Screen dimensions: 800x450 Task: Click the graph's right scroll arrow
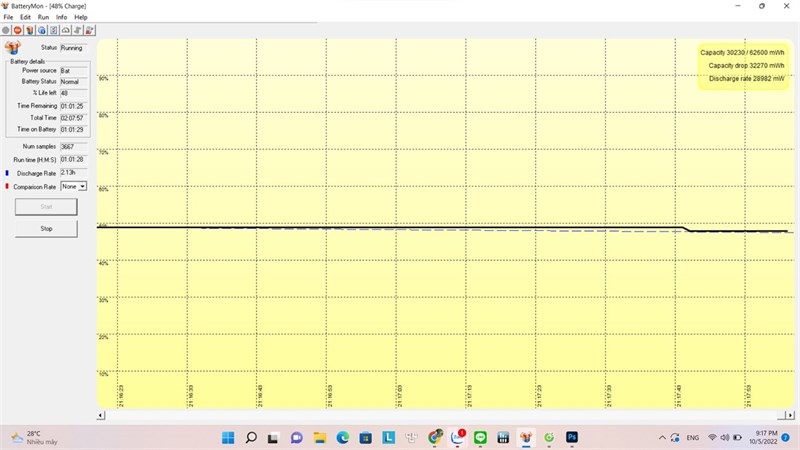tap(790, 415)
